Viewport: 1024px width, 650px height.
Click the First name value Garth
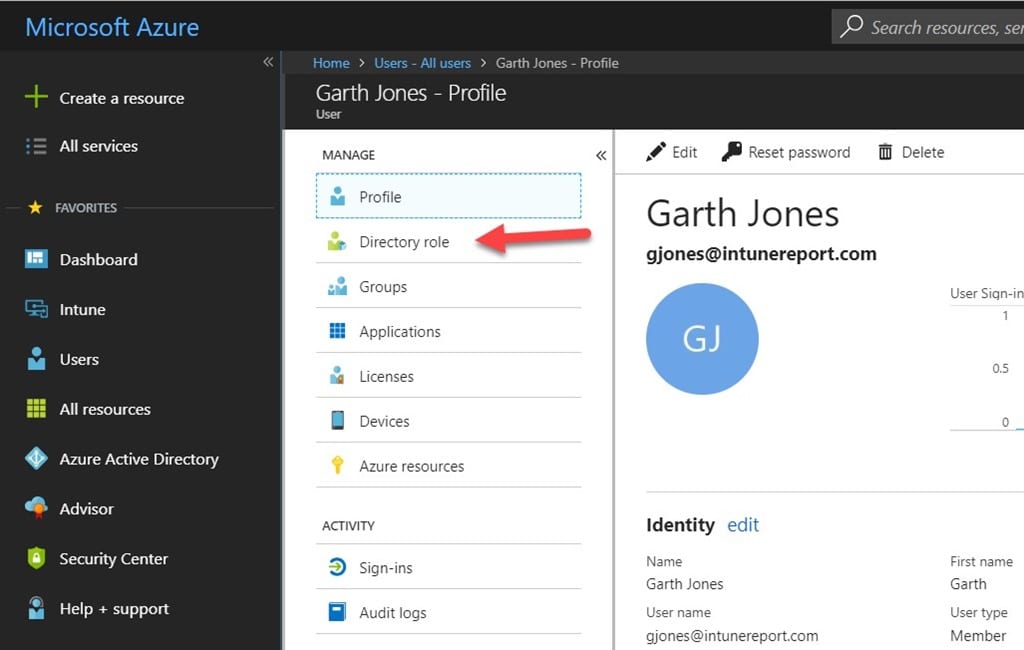pyautogui.click(x=968, y=584)
